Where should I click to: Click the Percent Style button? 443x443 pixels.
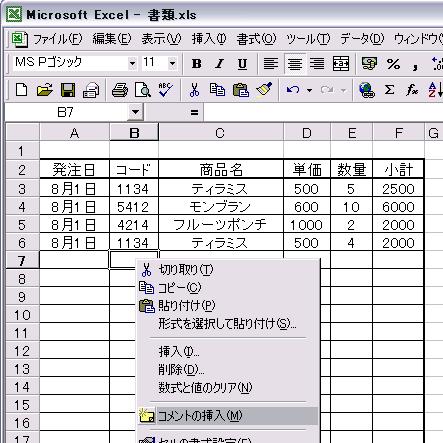coord(393,63)
